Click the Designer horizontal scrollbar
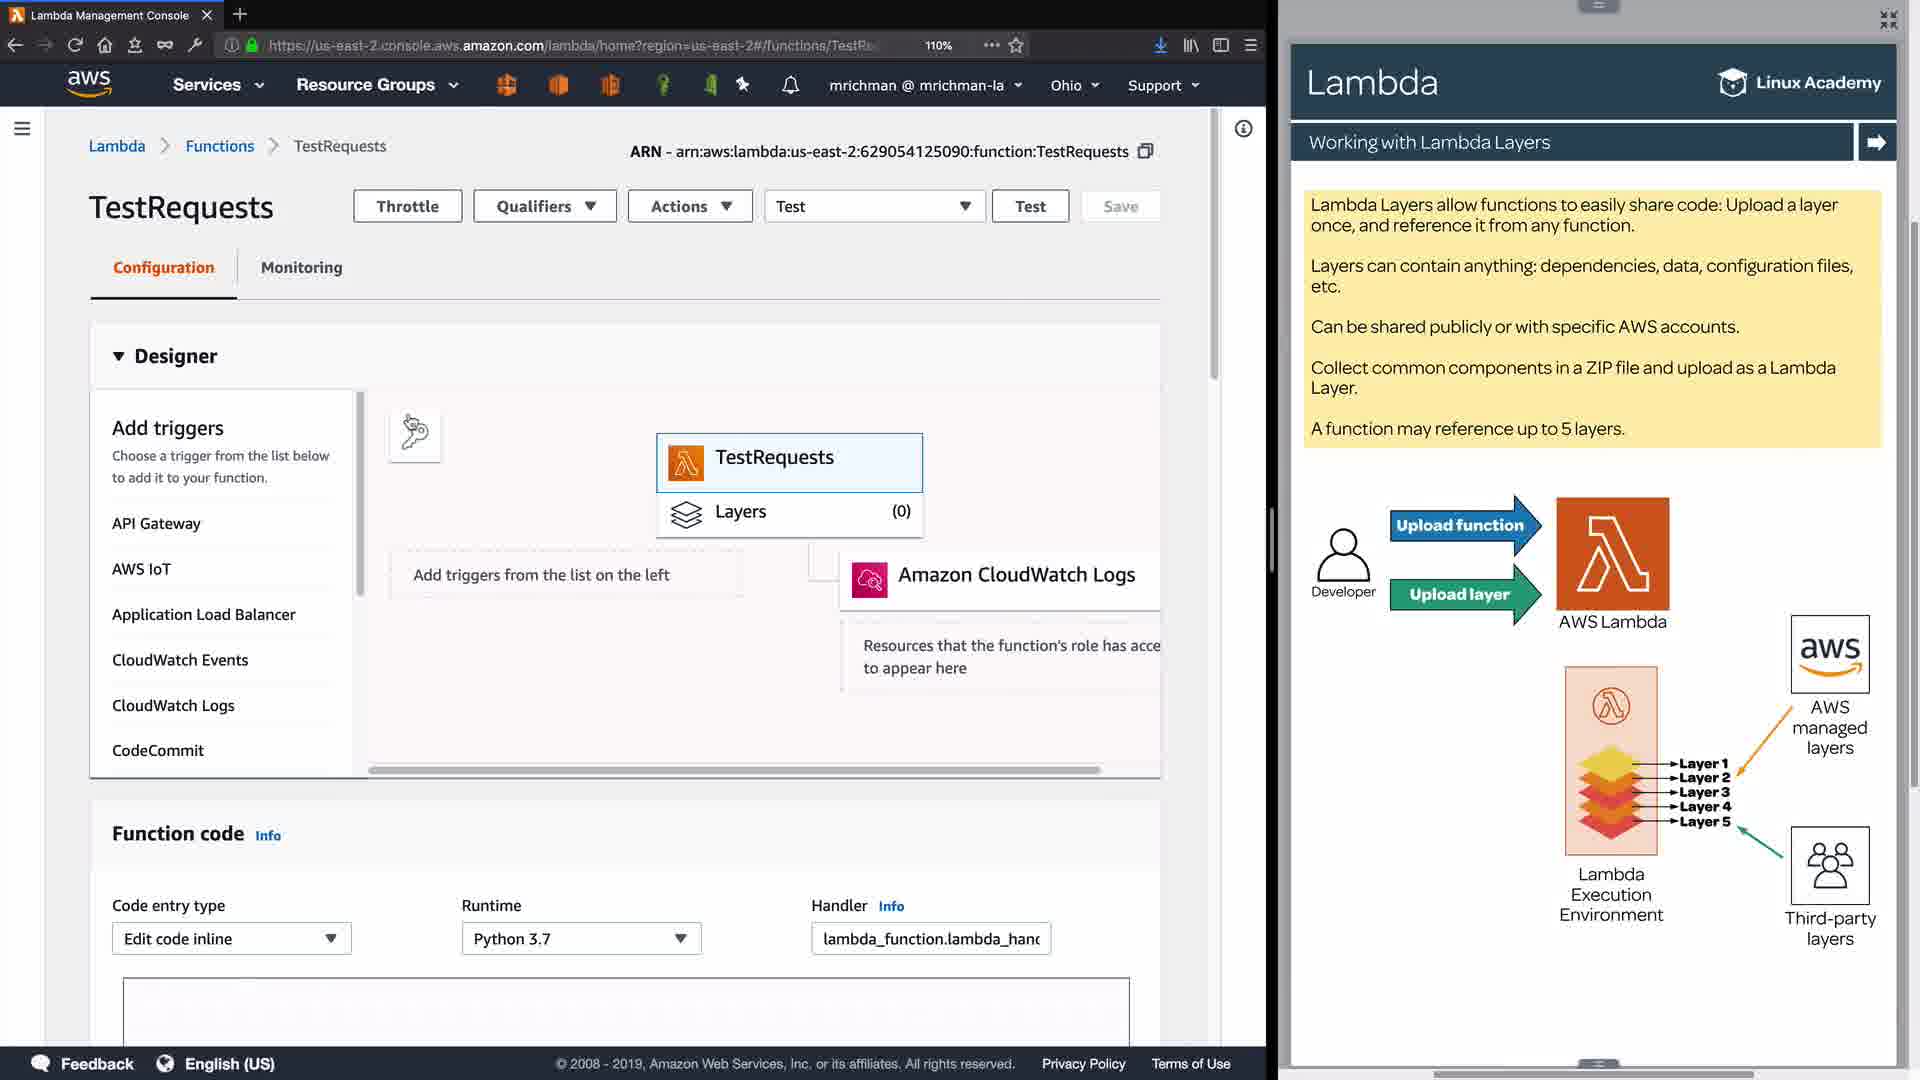 pos(735,770)
